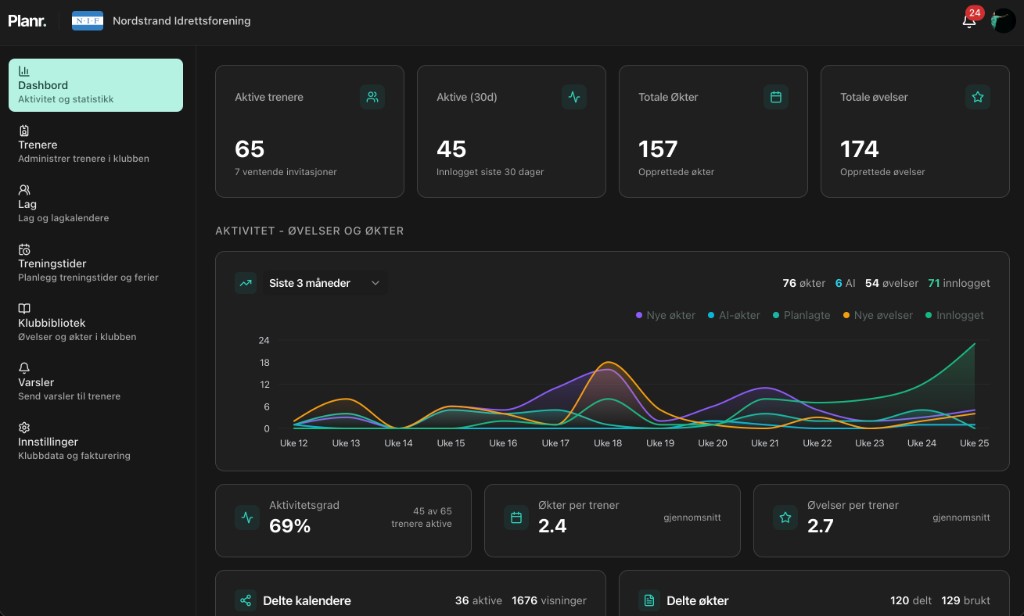Click the Nordstrand Idrettsforening club name
The image size is (1024, 616).
pyautogui.click(x=182, y=21)
